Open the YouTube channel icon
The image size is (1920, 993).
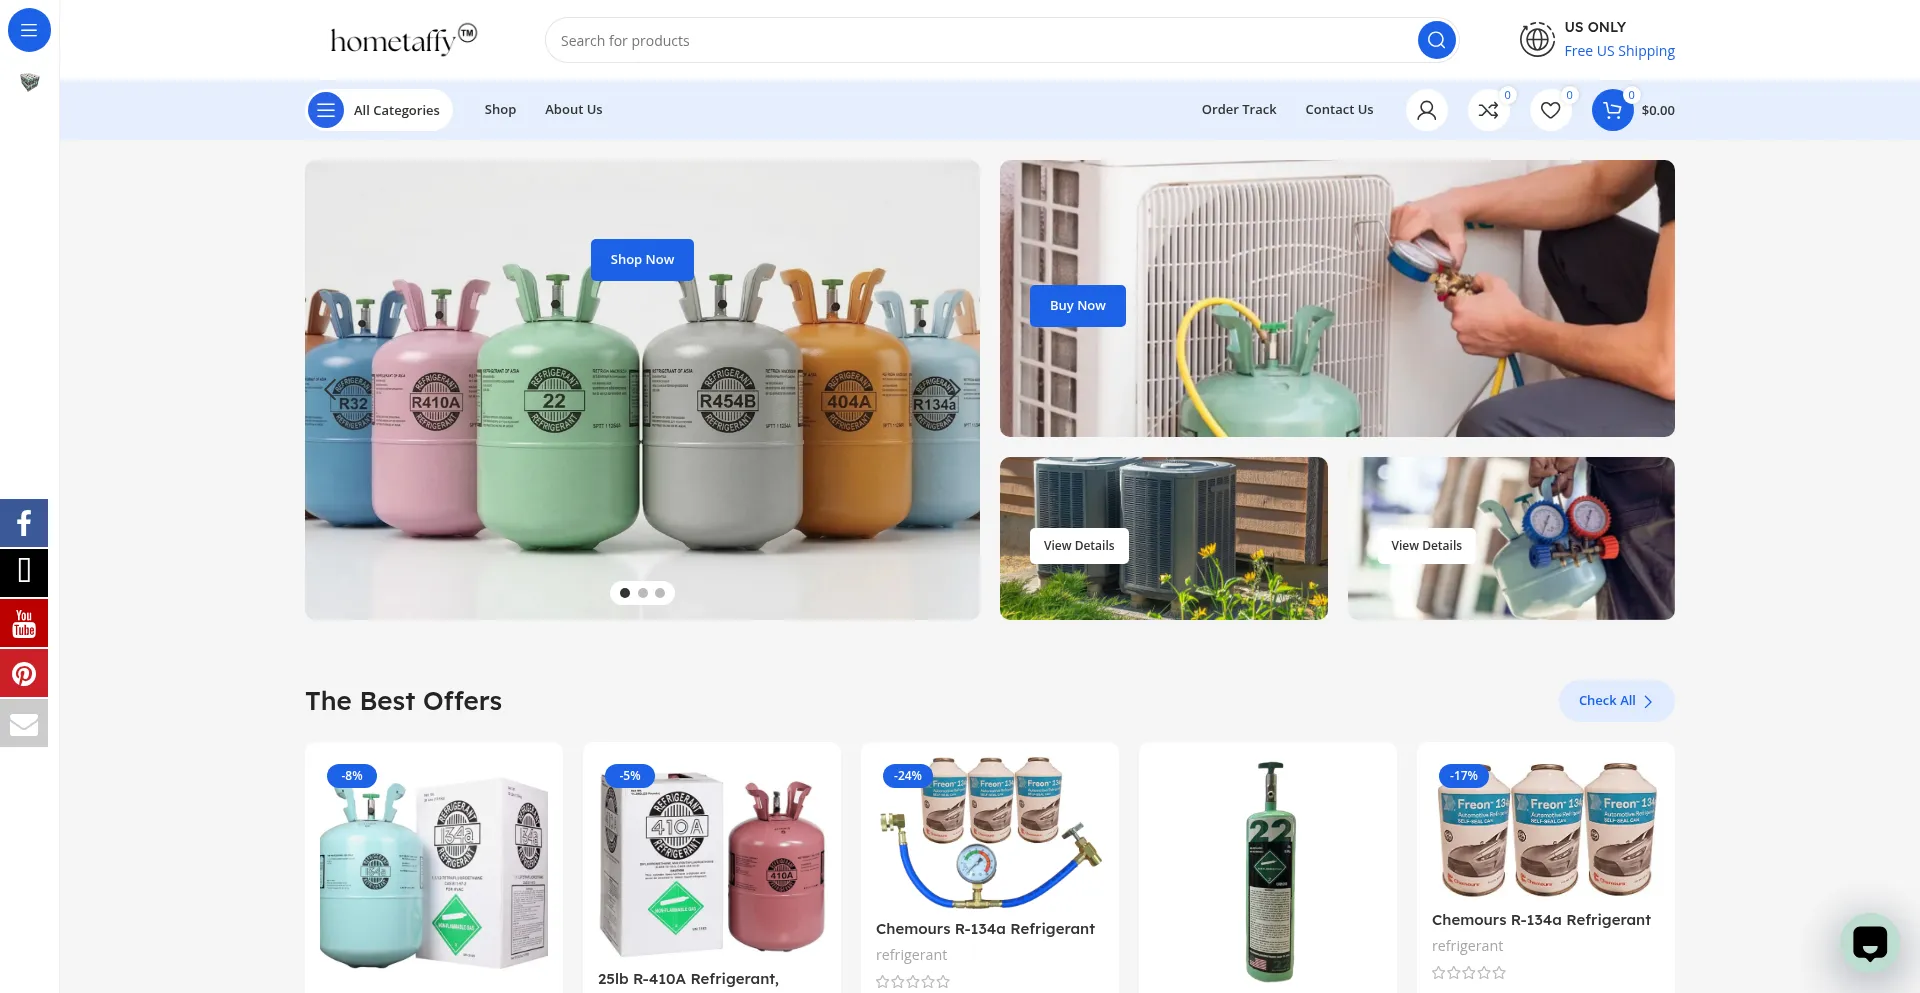24,623
